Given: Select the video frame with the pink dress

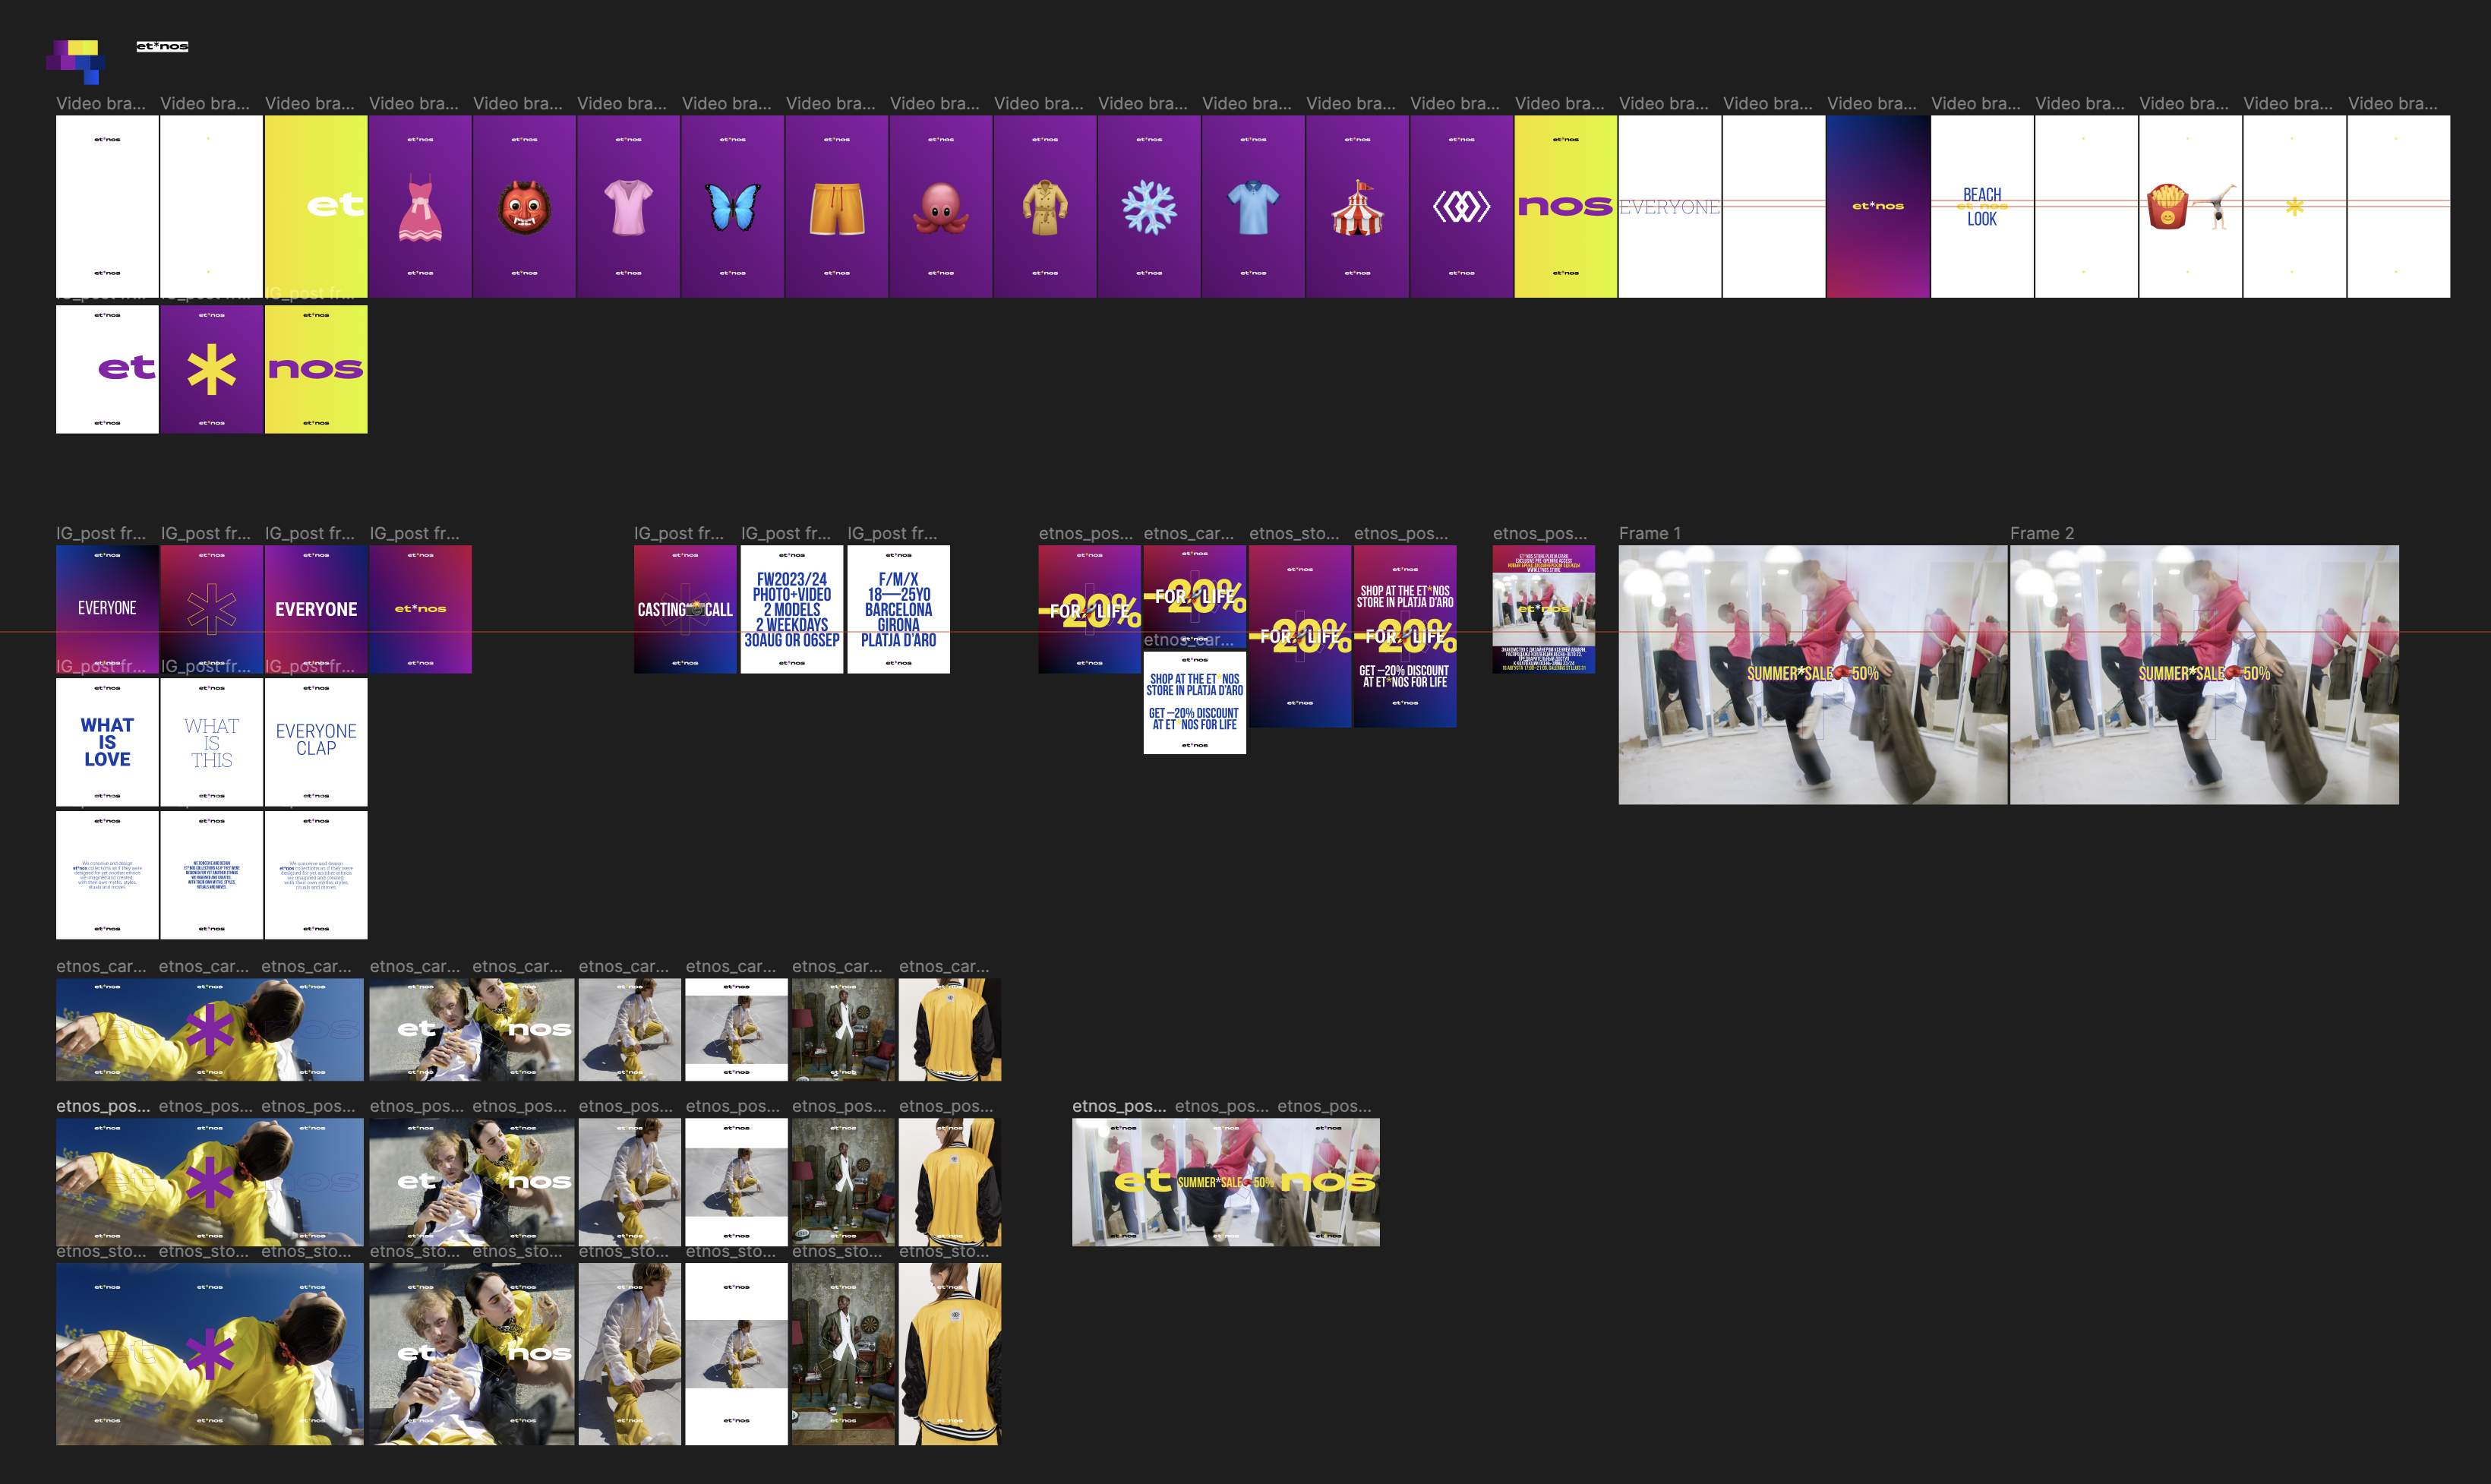Looking at the screenshot, I should (420, 206).
